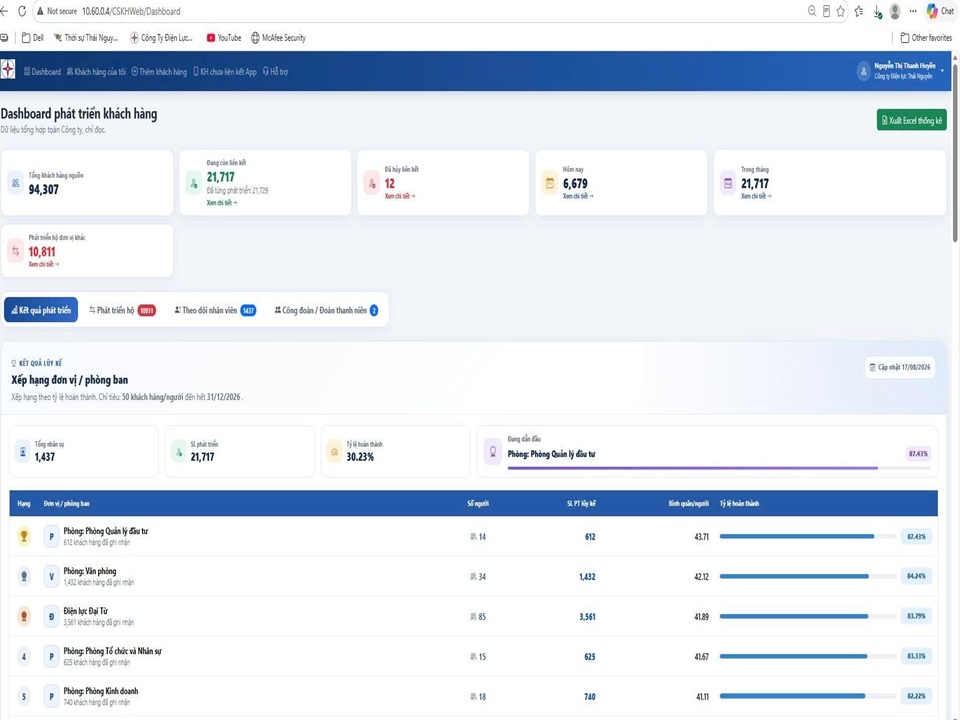The image size is (960, 720).
Task: Click the silver medal for Phòng Văn phòng
Action: tap(24, 576)
